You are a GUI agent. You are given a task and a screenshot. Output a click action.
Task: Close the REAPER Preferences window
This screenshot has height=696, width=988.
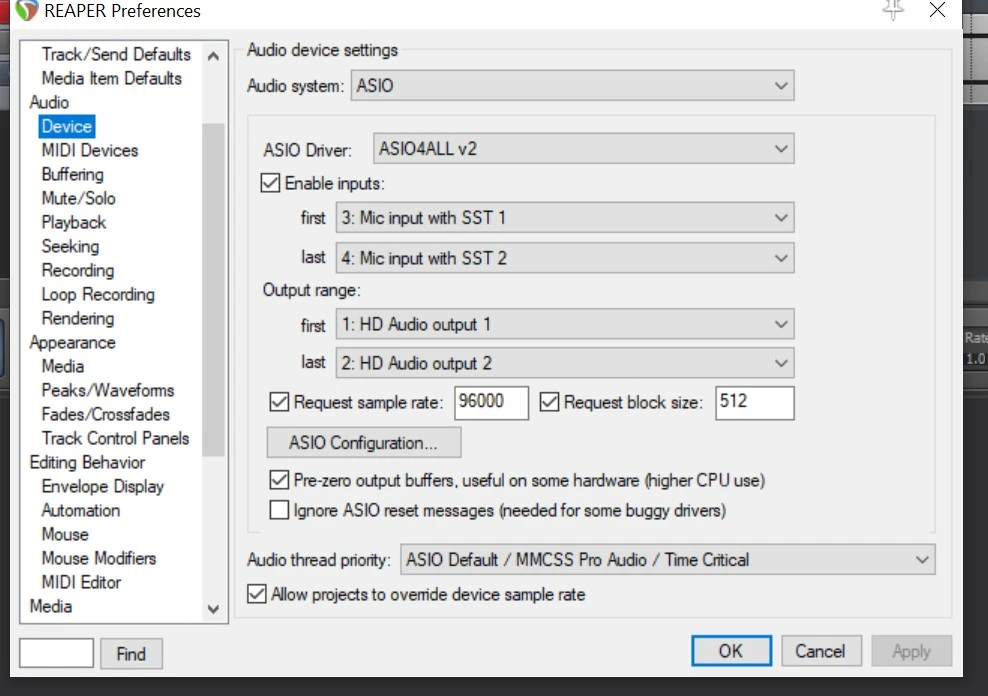click(937, 11)
